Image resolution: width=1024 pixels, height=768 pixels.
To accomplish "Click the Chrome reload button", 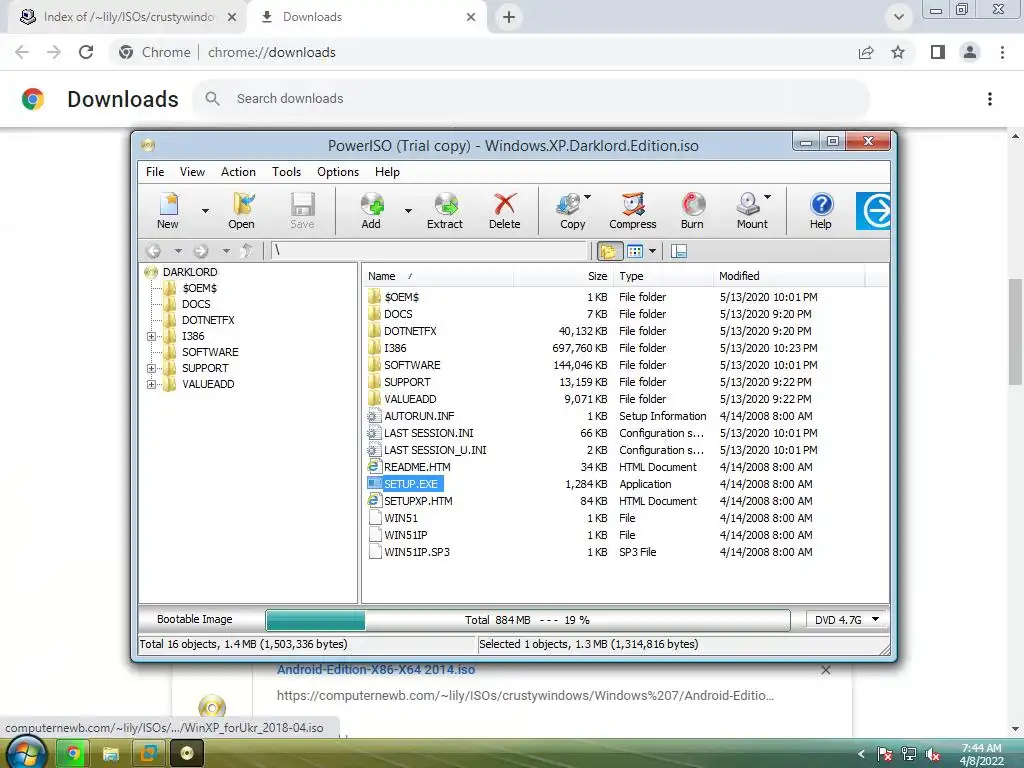I will (86, 52).
